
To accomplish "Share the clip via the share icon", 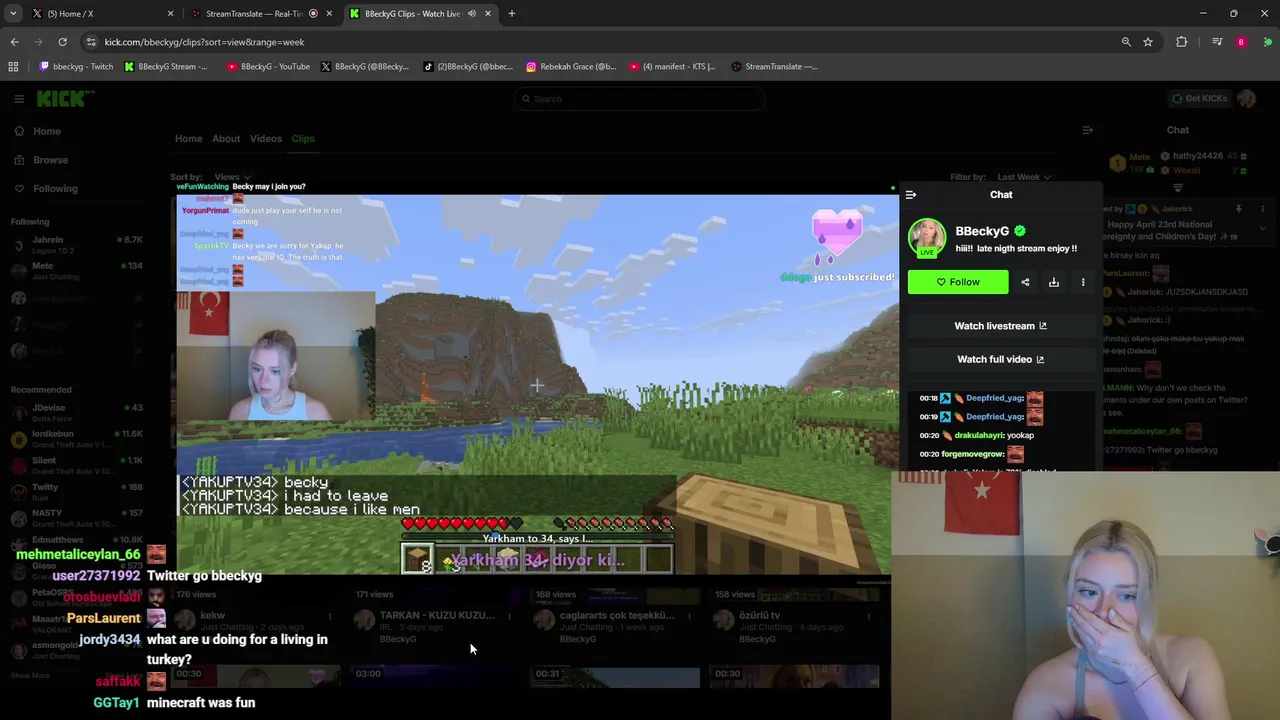I will (x=1025, y=282).
